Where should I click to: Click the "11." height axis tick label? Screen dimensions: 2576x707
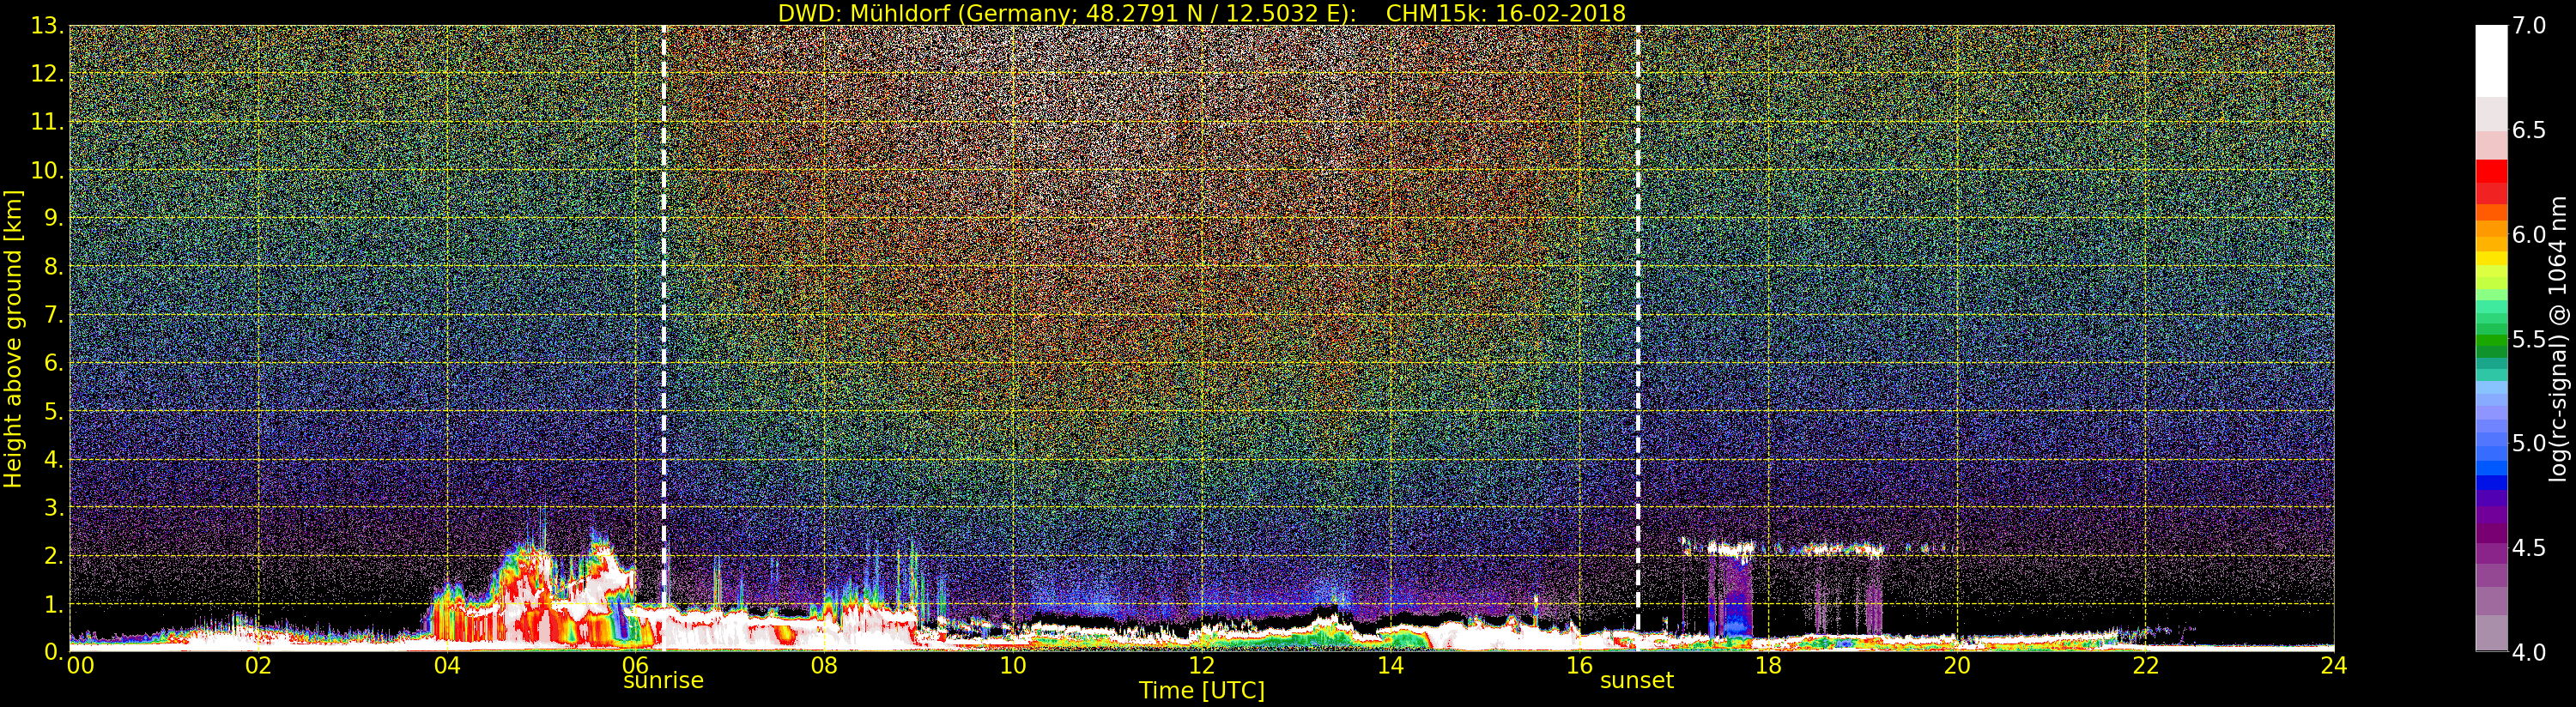coord(47,122)
